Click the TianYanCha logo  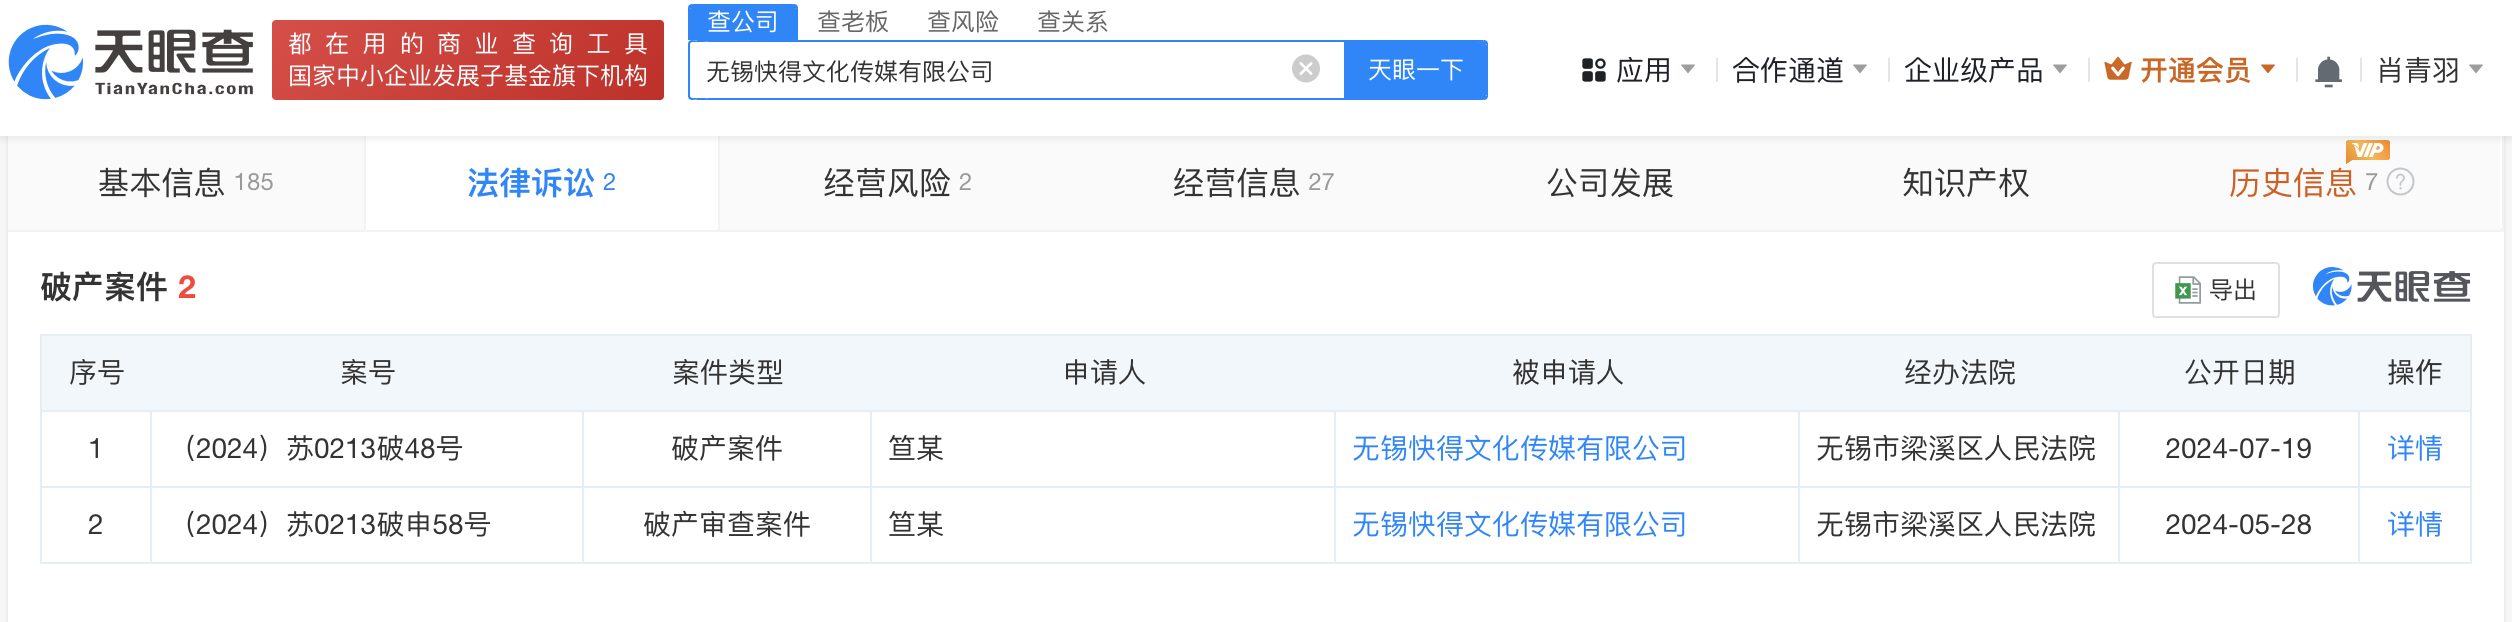pyautogui.click(x=131, y=62)
